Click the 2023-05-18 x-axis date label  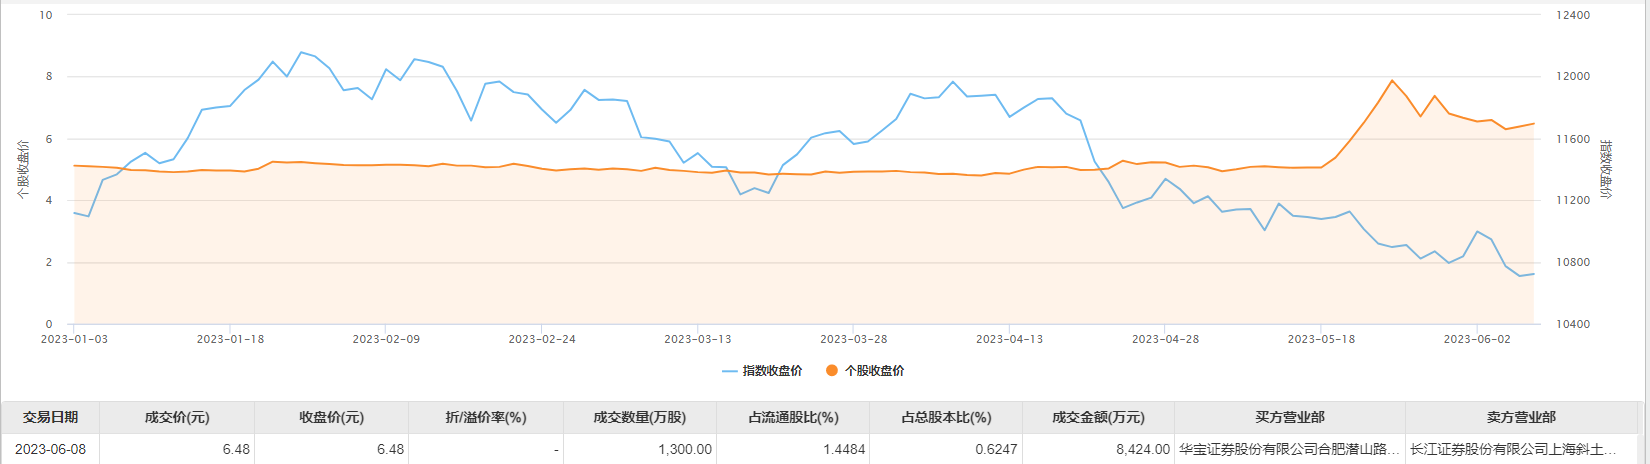(x=1321, y=339)
